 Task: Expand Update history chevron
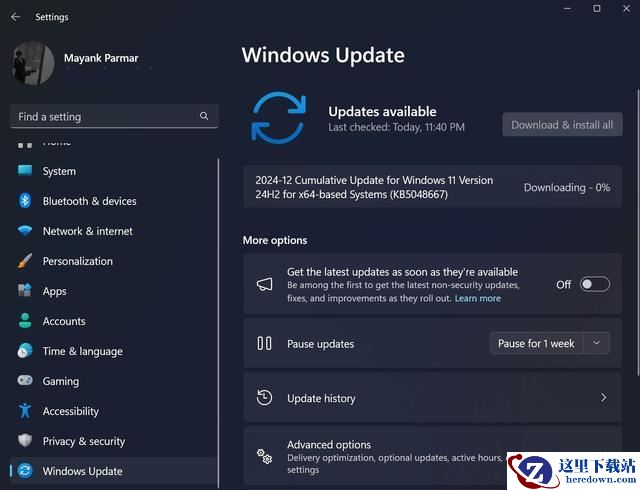pos(604,397)
